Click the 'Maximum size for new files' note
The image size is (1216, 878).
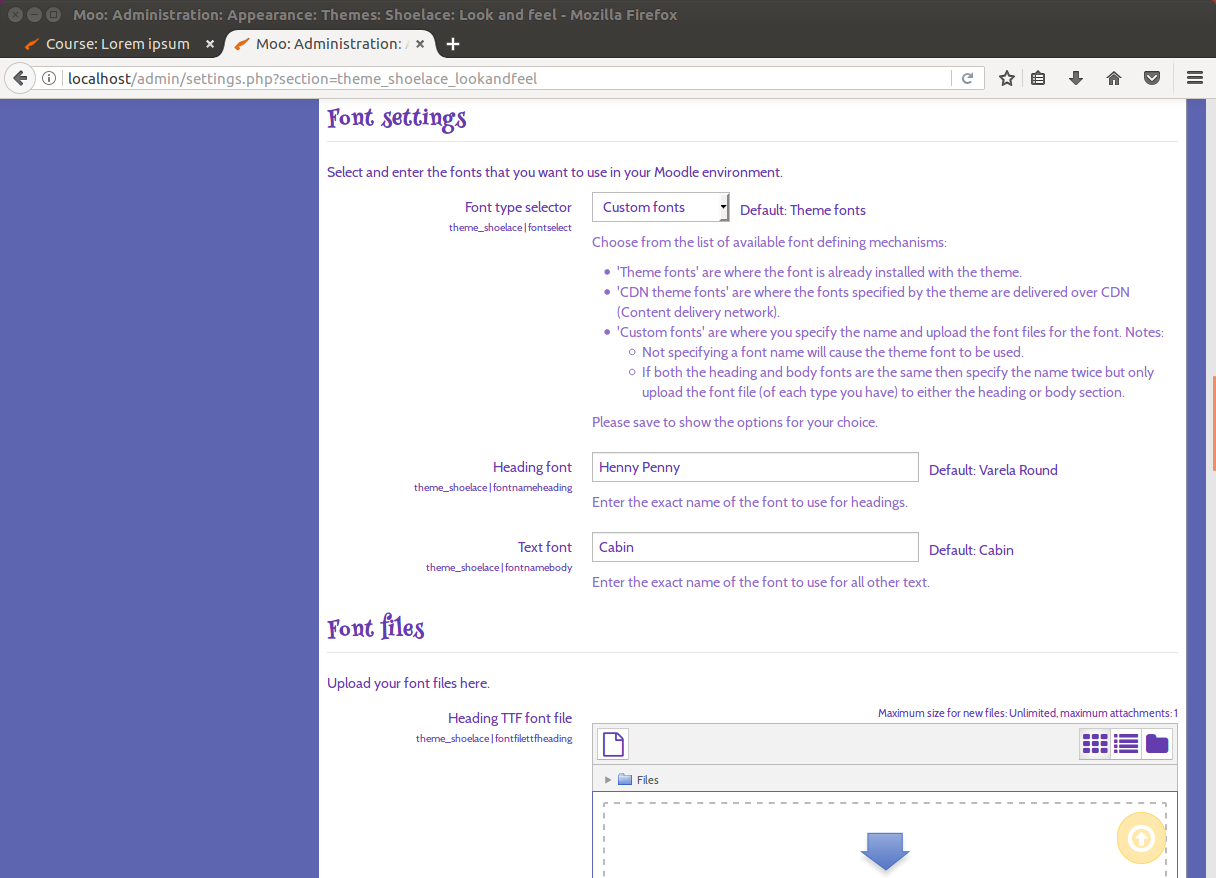pos(1028,713)
